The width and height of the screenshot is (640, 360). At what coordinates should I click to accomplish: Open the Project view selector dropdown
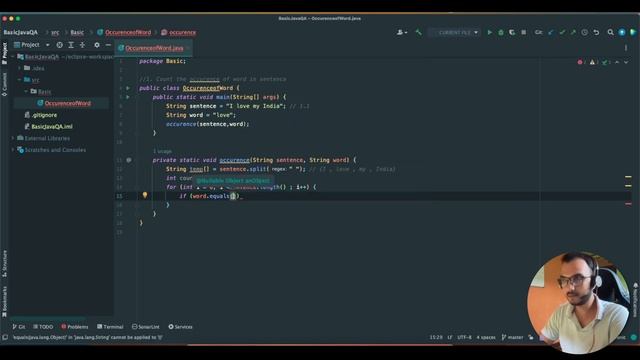31,45
